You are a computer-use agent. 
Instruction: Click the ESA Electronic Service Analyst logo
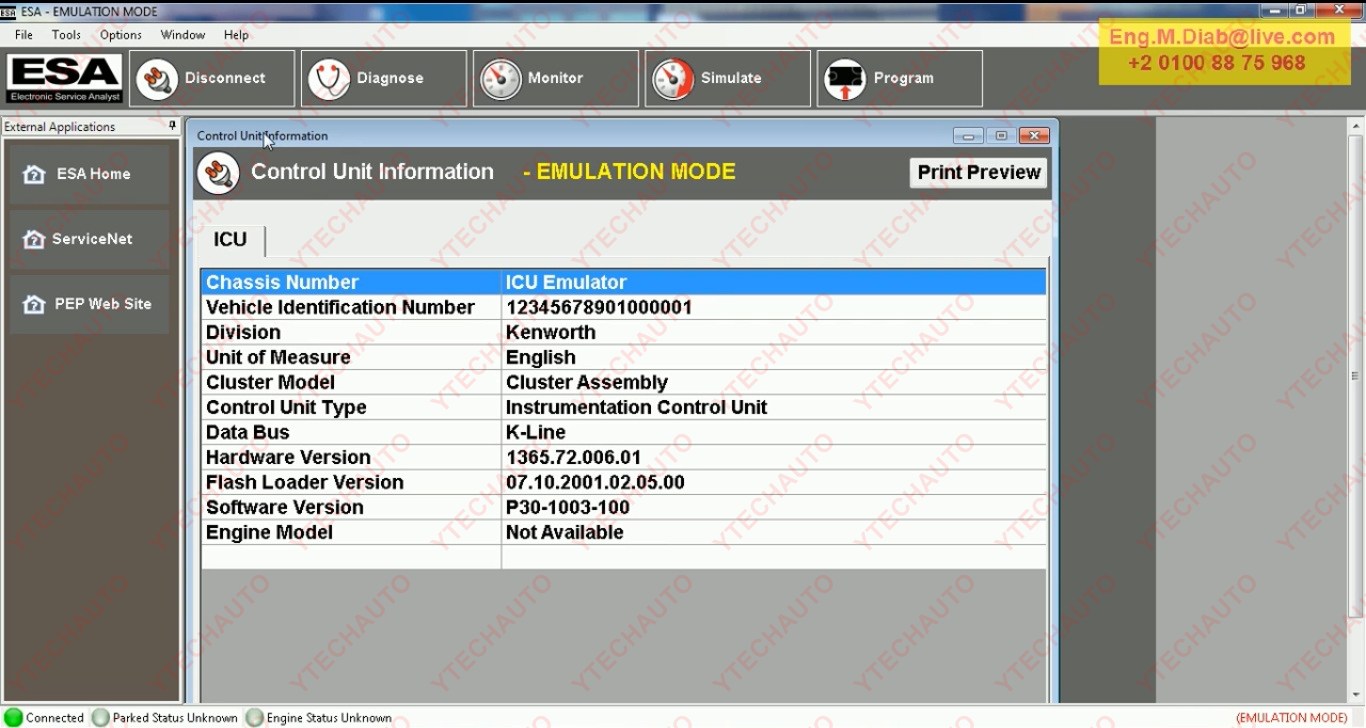(x=63, y=78)
